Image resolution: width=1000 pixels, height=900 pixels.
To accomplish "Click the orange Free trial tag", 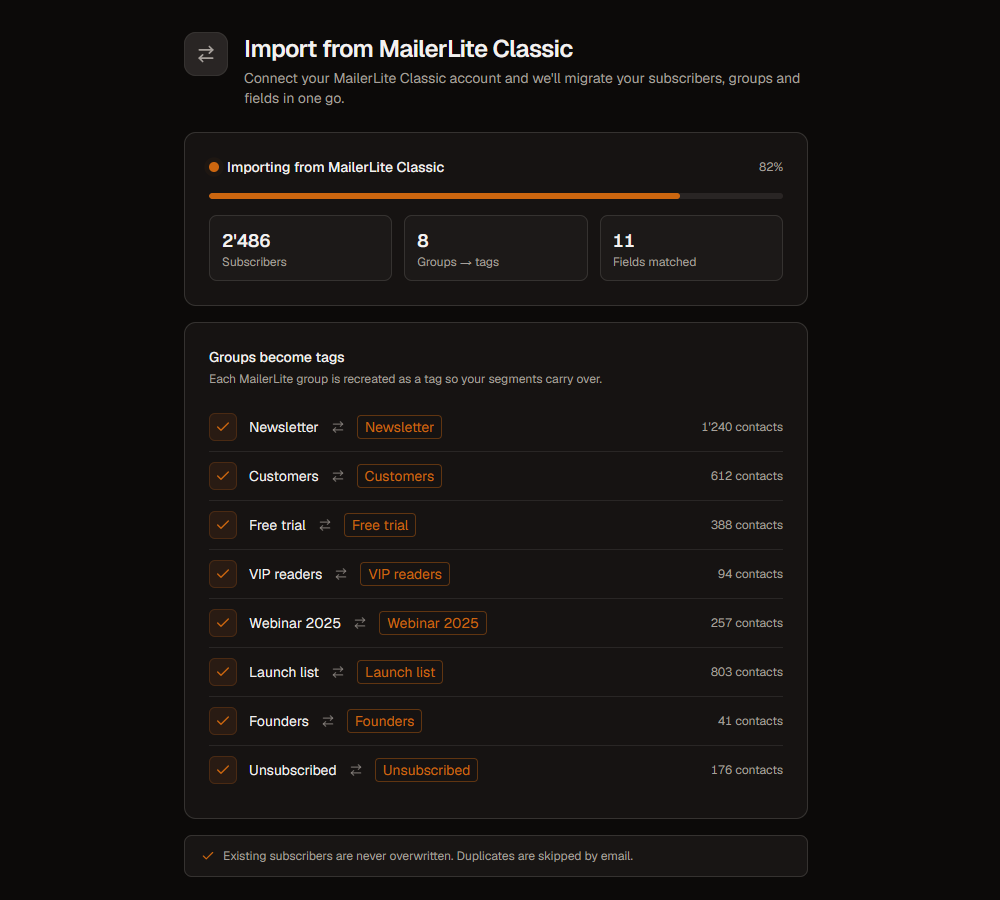I will 380,525.
